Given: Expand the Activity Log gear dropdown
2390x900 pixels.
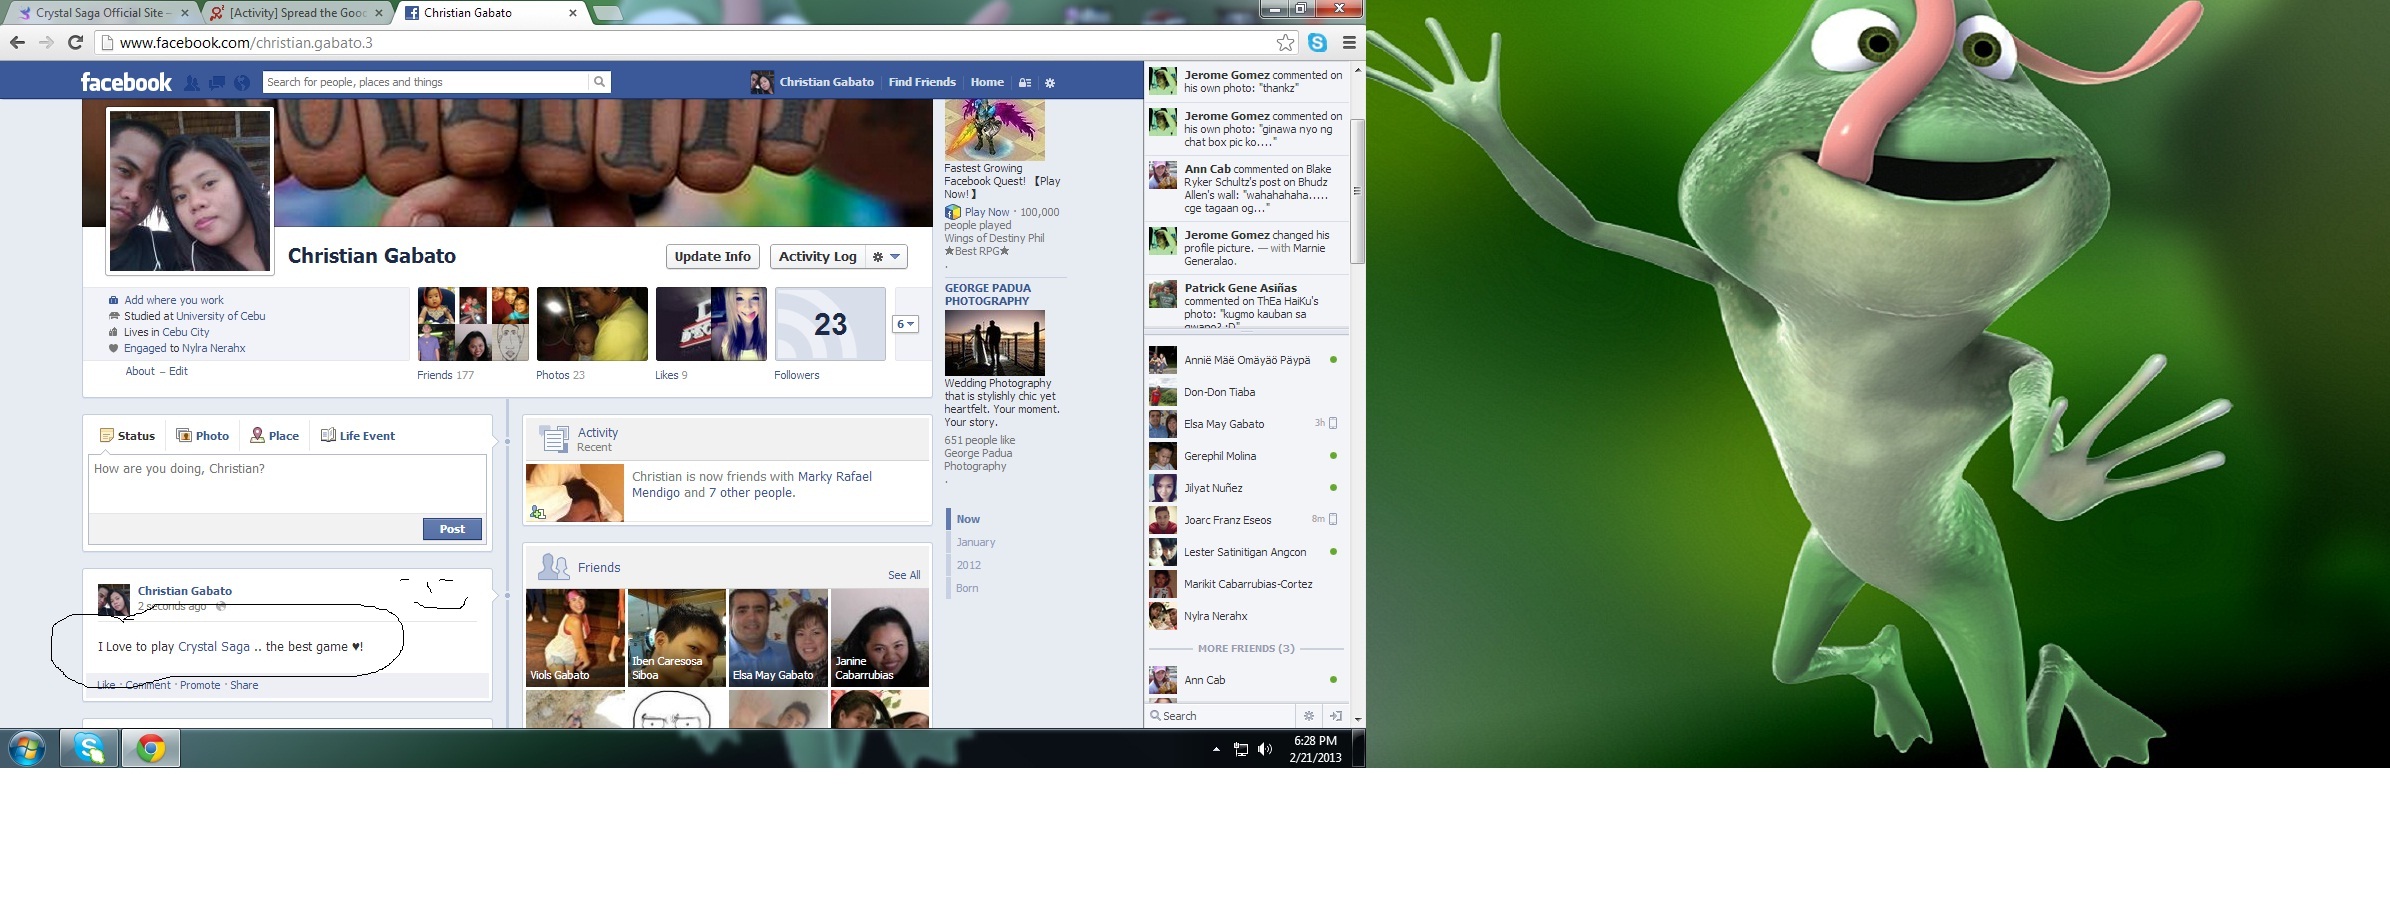Looking at the screenshot, I should pyautogui.click(x=886, y=257).
